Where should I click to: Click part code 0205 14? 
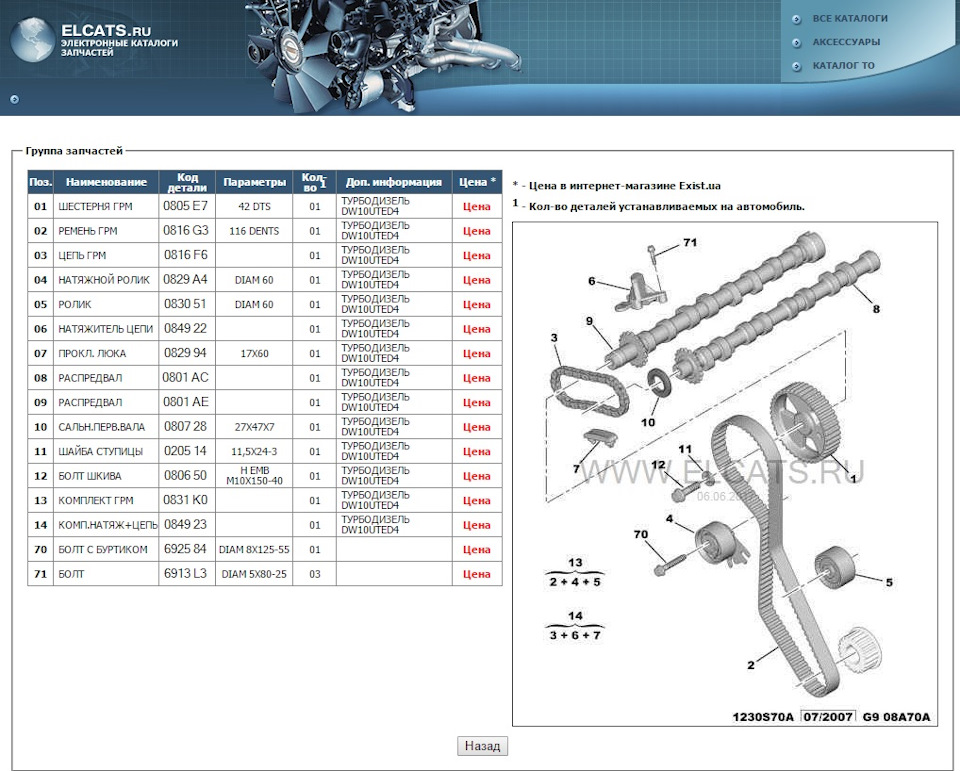(186, 451)
